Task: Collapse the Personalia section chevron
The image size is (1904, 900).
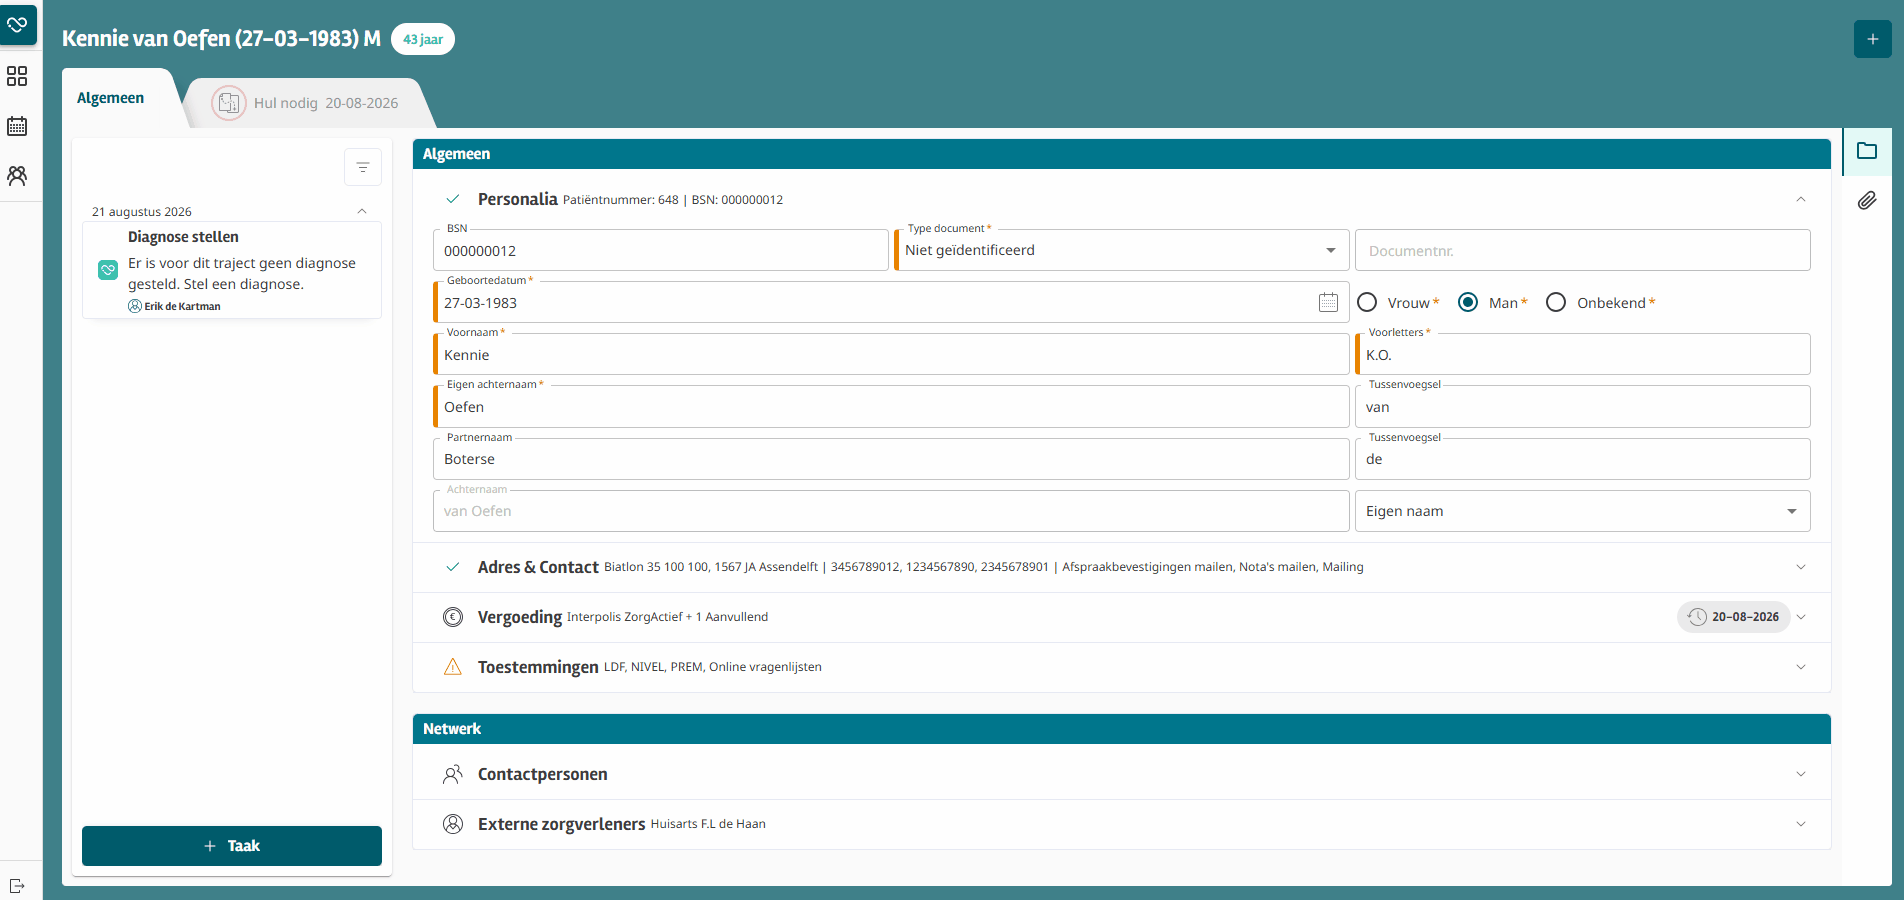Action: (x=1801, y=199)
